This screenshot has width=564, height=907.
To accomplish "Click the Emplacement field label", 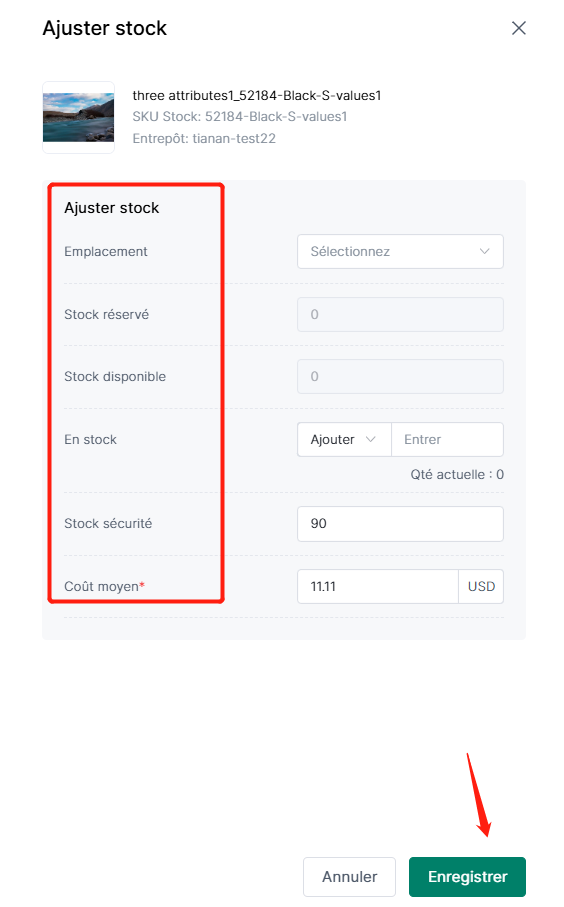I will coord(106,252).
